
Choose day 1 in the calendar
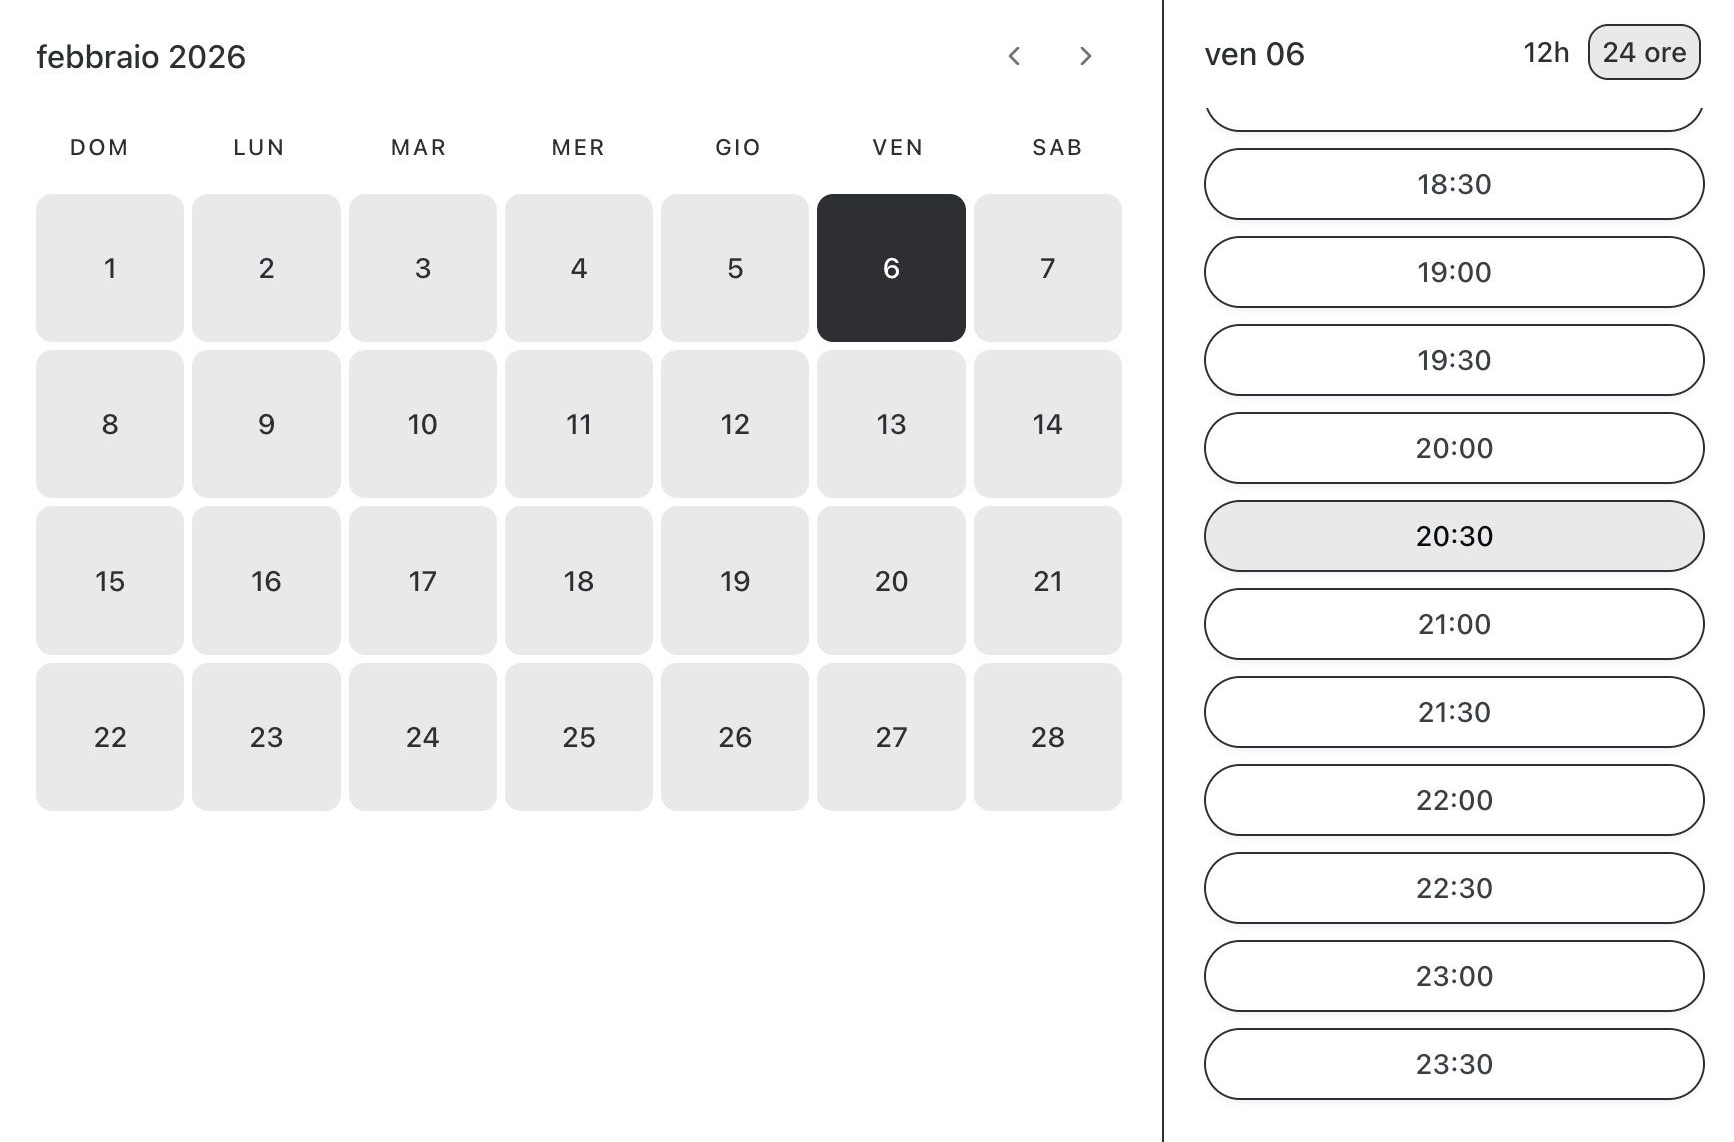tap(110, 268)
